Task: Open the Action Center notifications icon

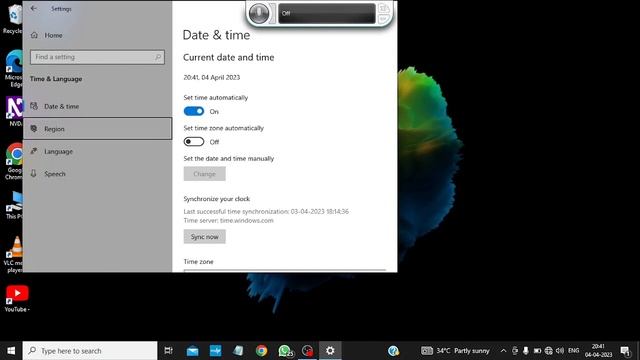Action: (x=625, y=351)
